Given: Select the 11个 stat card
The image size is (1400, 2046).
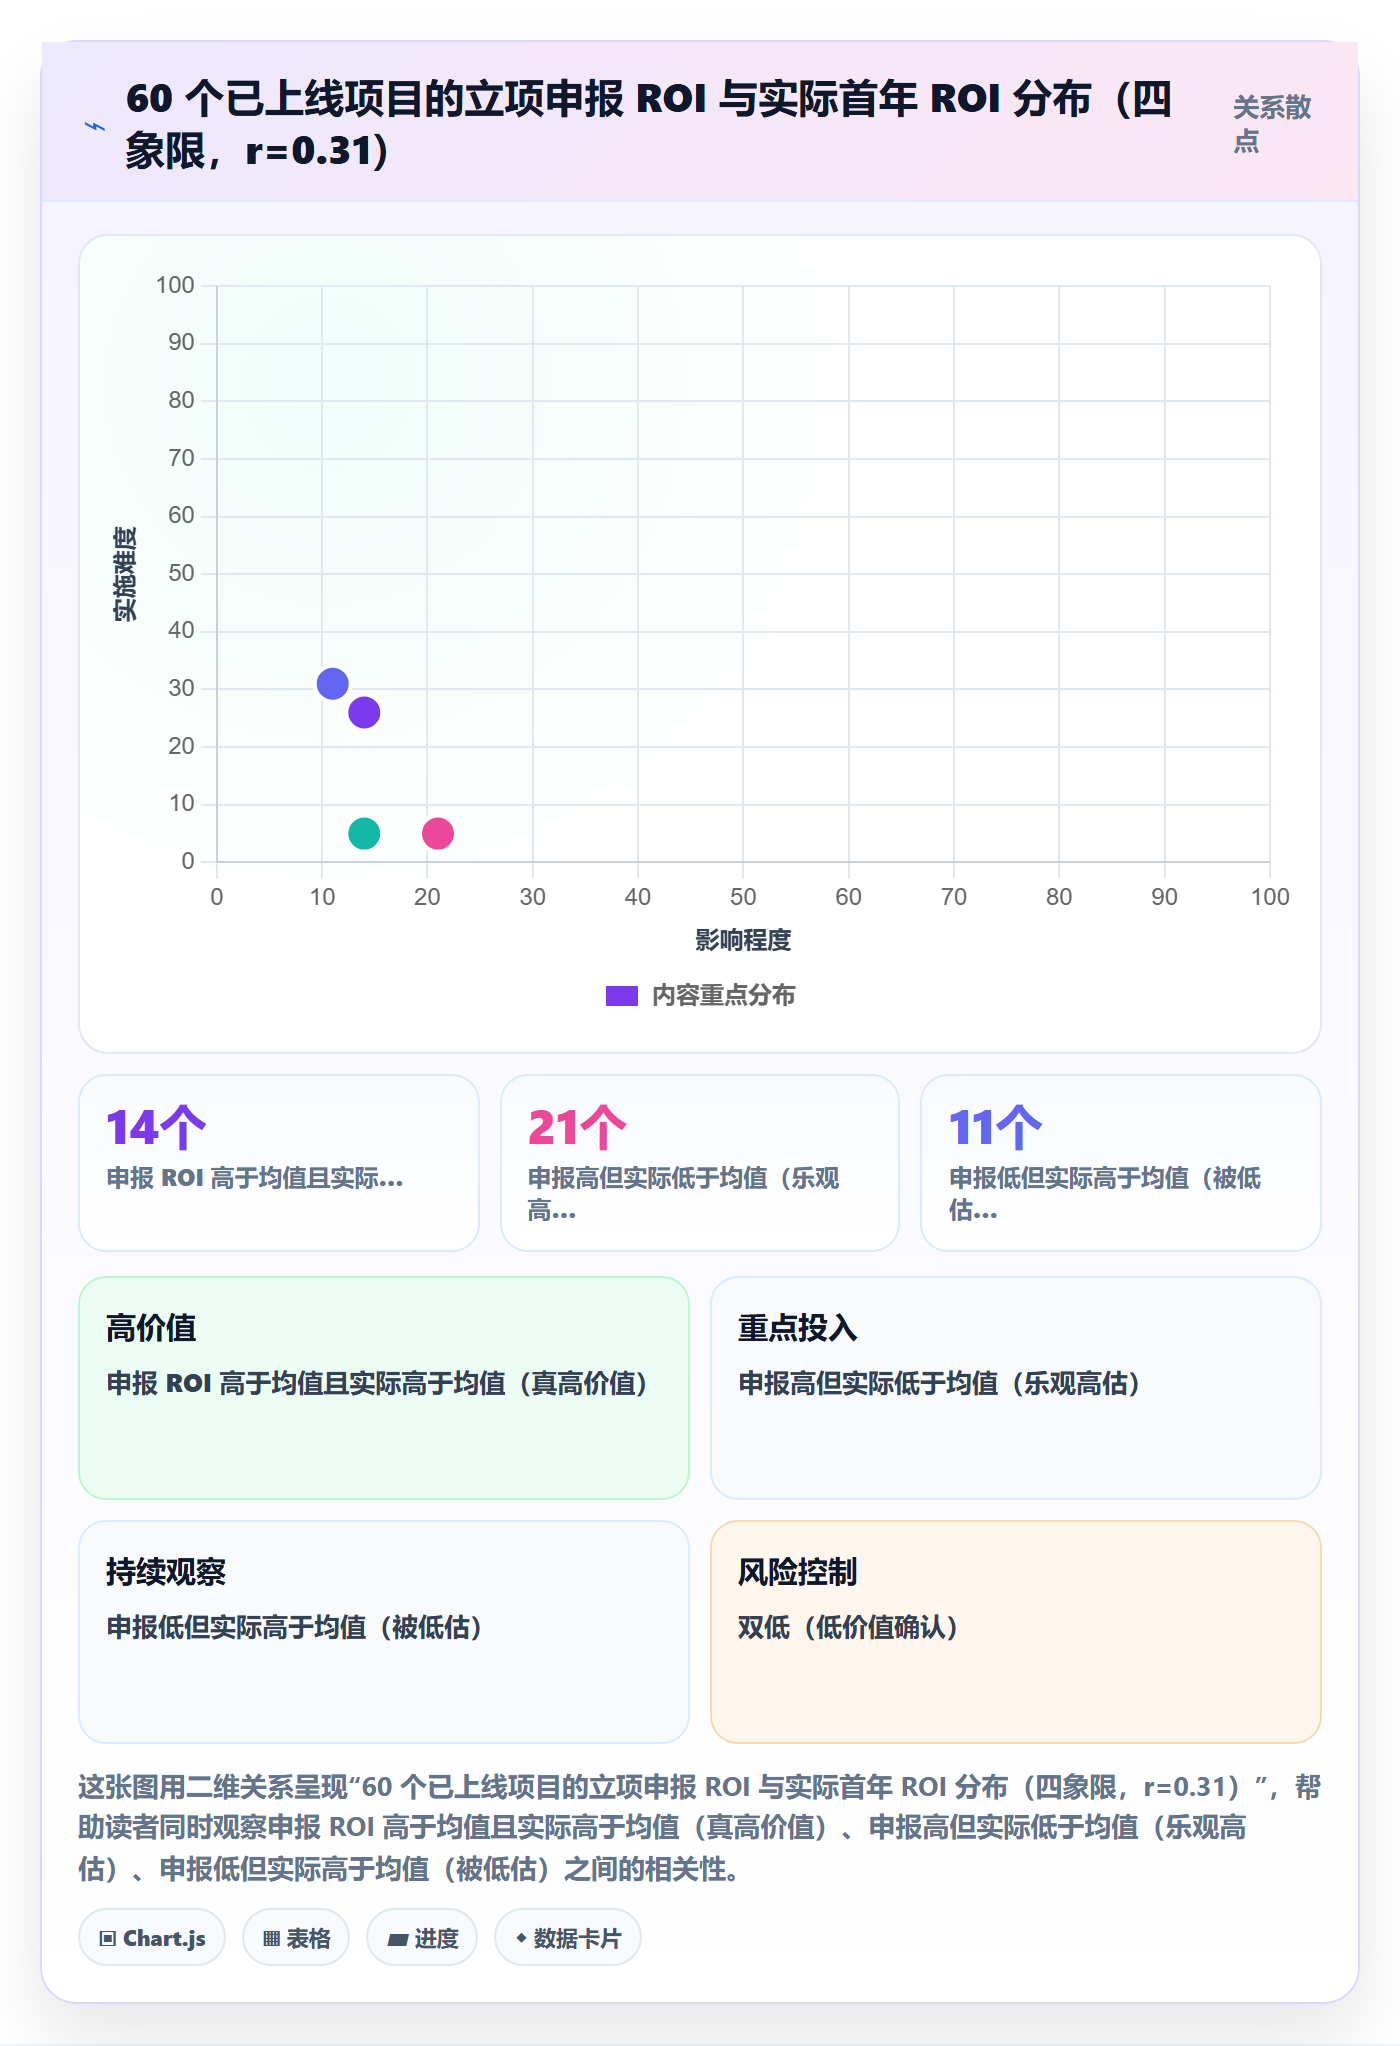Looking at the screenshot, I should point(1121,1163).
